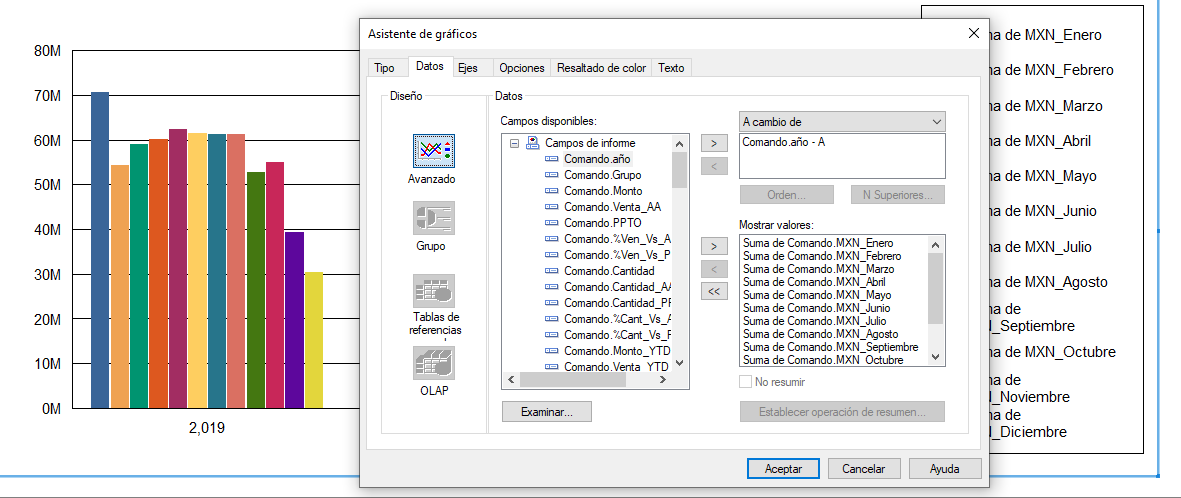Select Suma de Comando.MXN_Julio value

pyautogui.click(x=814, y=320)
